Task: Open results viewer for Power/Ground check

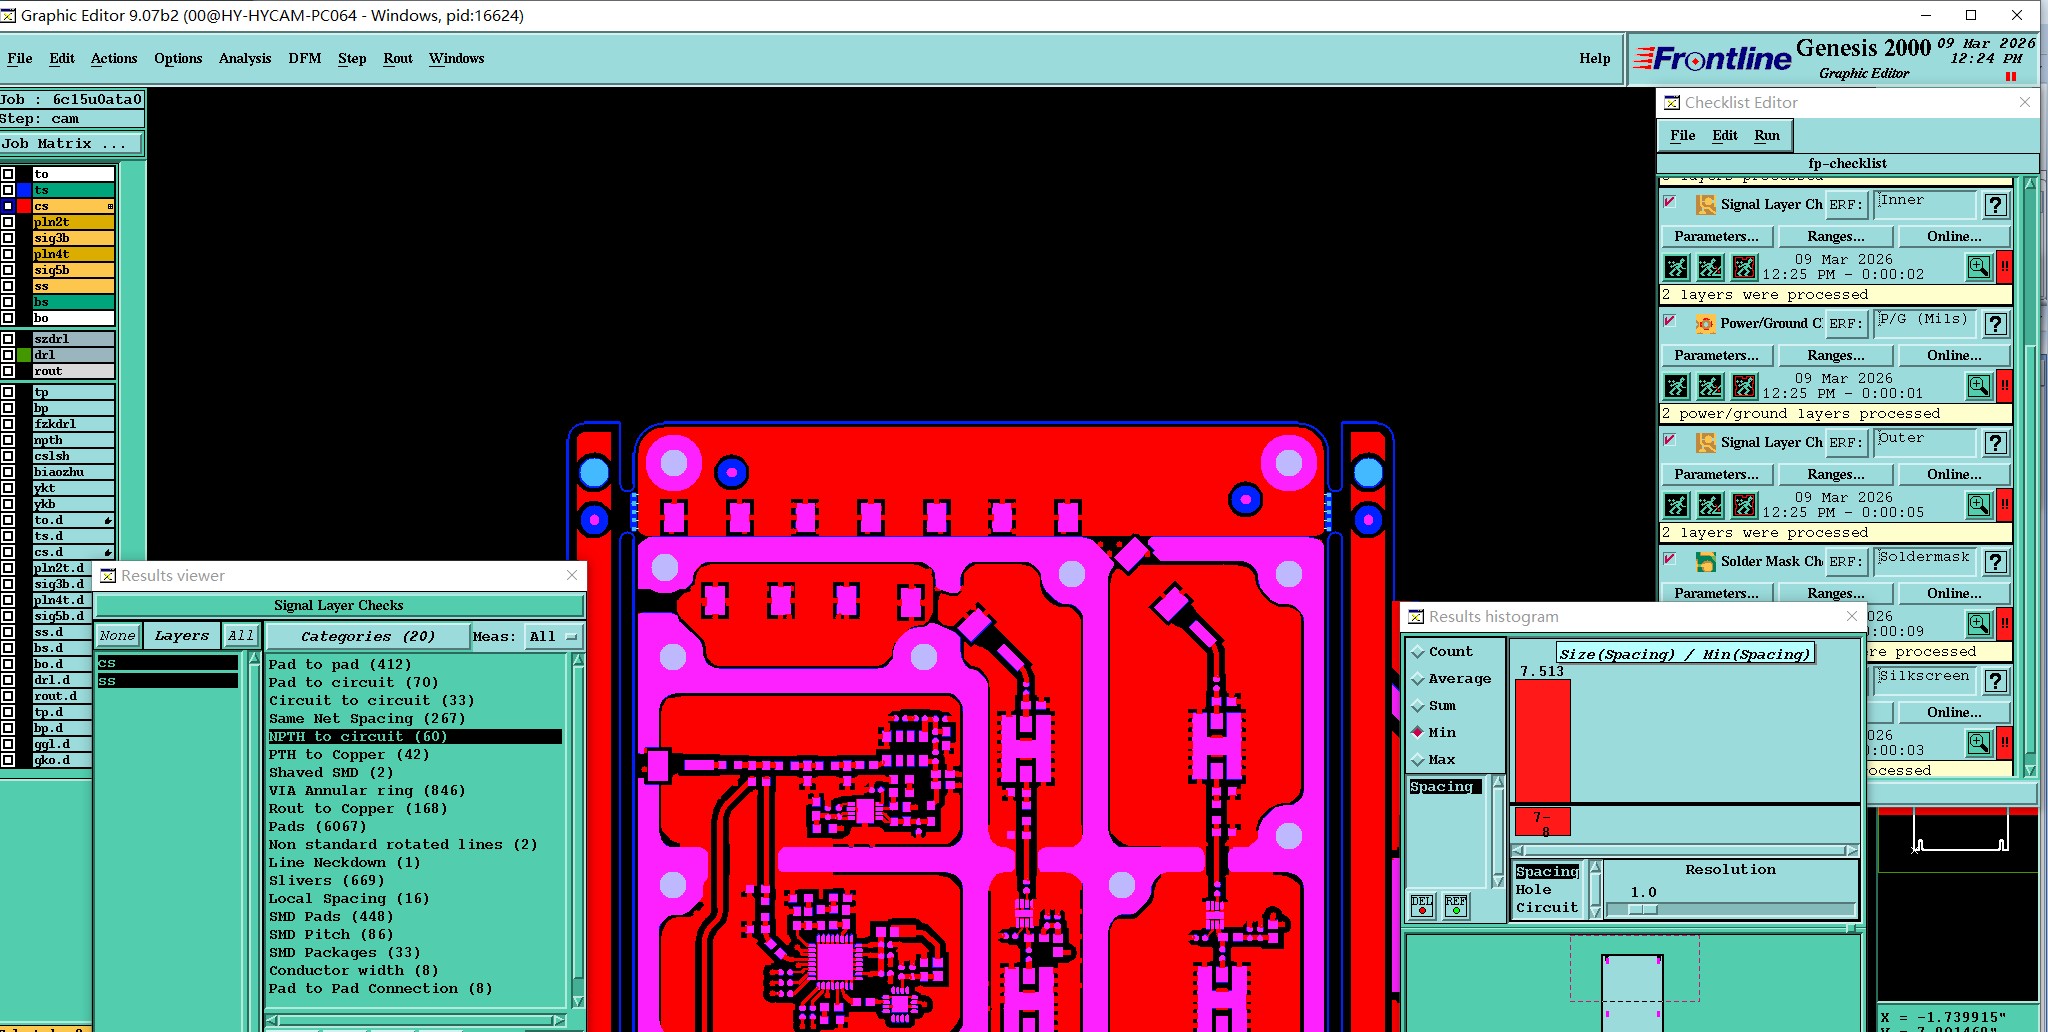Action: pyautogui.click(x=1979, y=386)
